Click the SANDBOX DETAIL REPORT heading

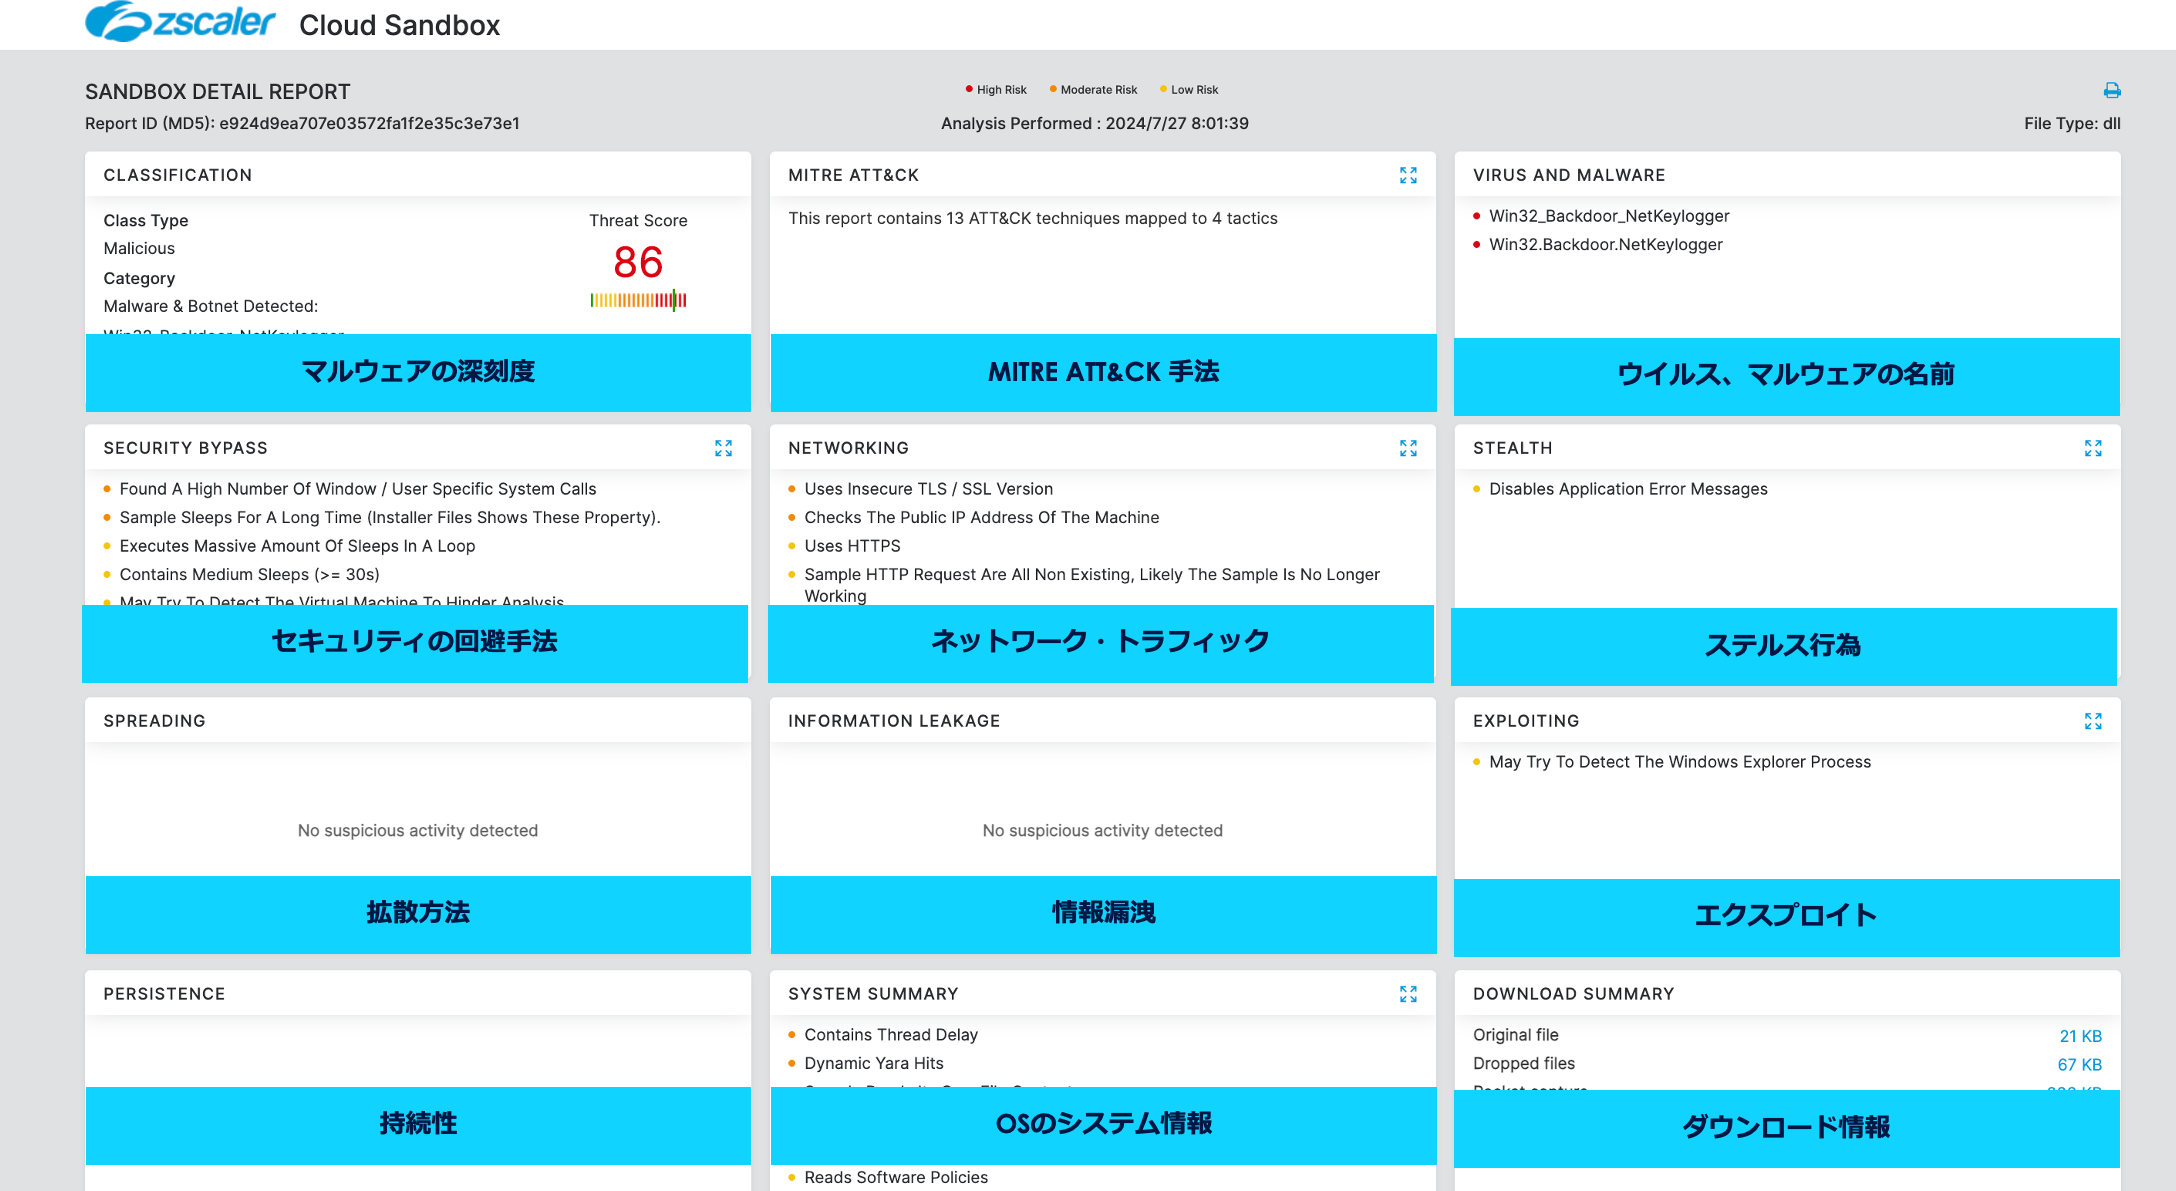(217, 91)
